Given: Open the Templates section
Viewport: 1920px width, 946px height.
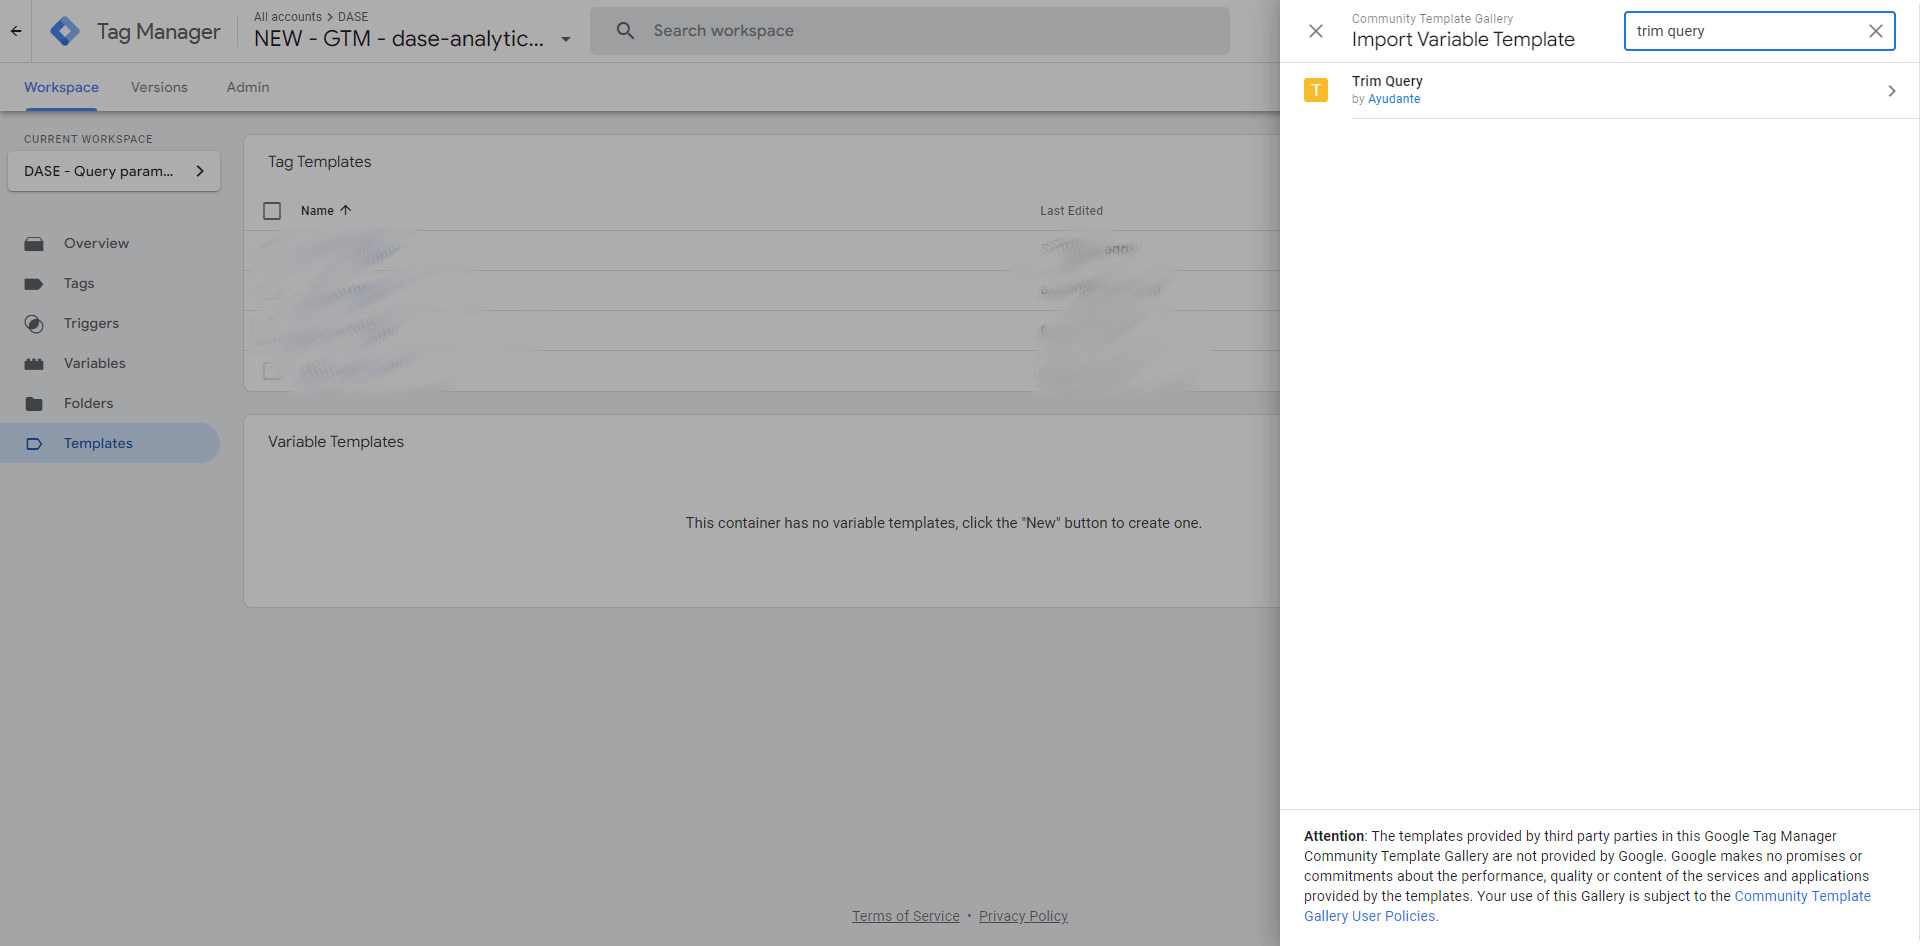Looking at the screenshot, I should tap(98, 443).
